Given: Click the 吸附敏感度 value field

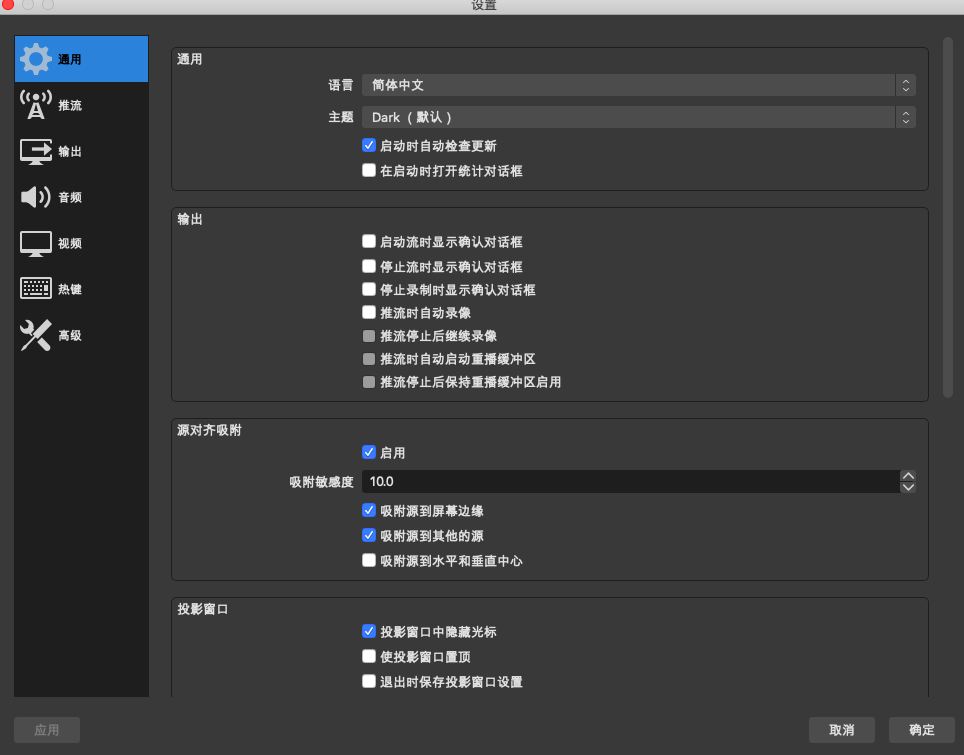Looking at the screenshot, I should coord(631,481).
